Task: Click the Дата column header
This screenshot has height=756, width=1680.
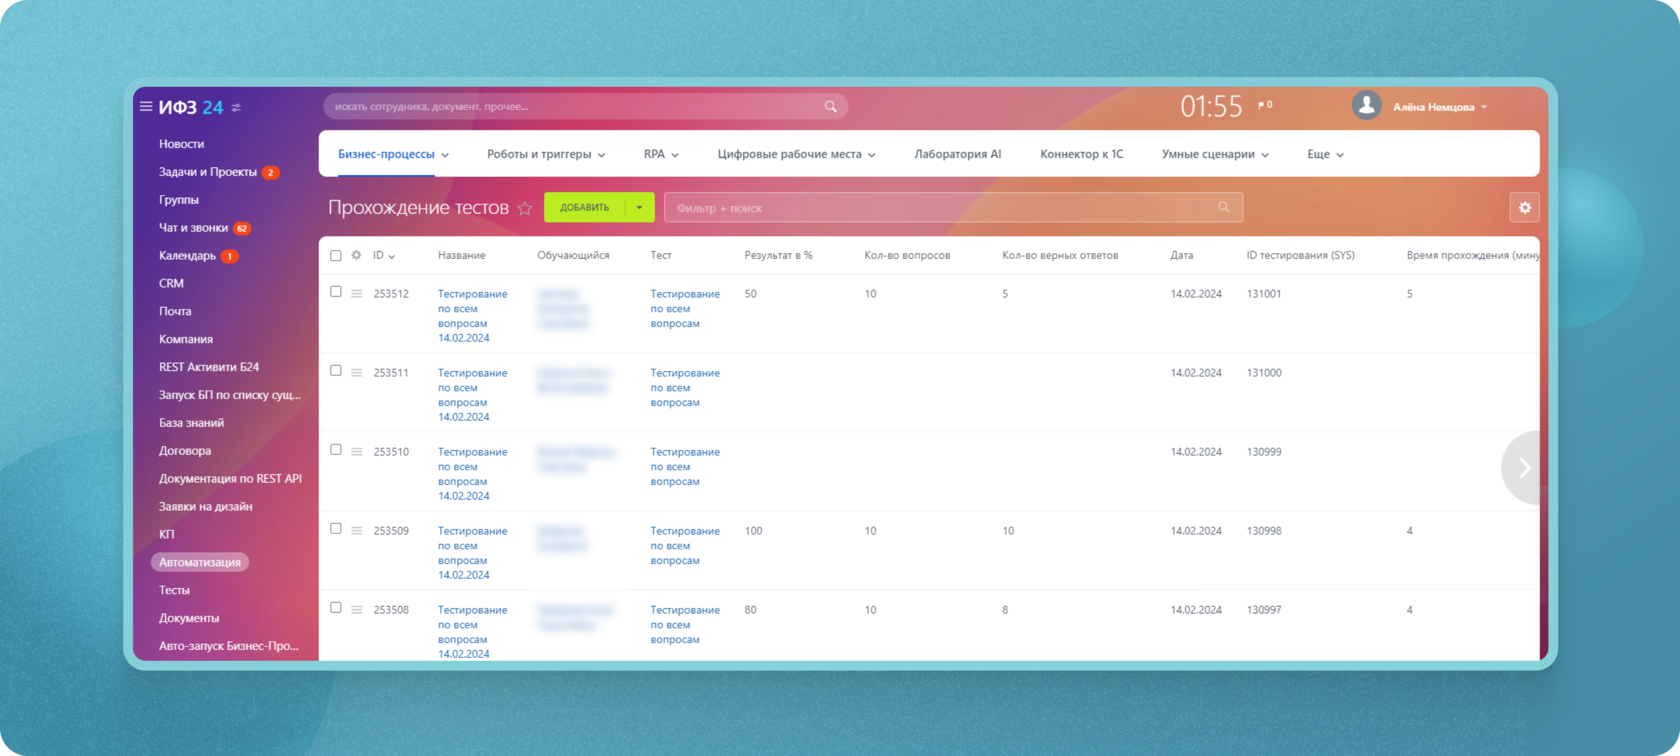Action: click(1181, 255)
